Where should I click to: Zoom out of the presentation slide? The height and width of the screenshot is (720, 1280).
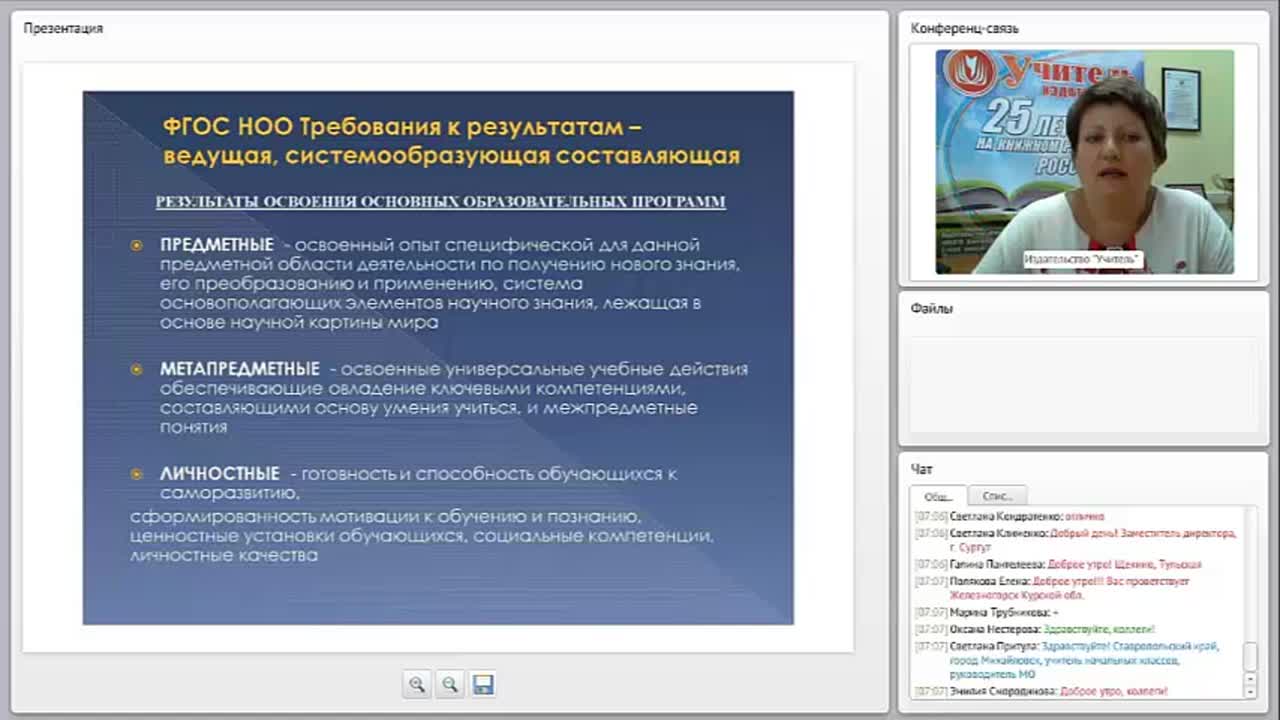tap(450, 684)
